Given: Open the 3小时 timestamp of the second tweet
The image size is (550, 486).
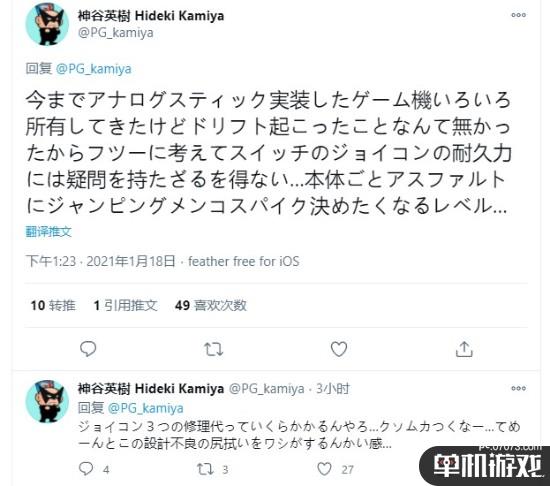Looking at the screenshot, I should 333,389.
